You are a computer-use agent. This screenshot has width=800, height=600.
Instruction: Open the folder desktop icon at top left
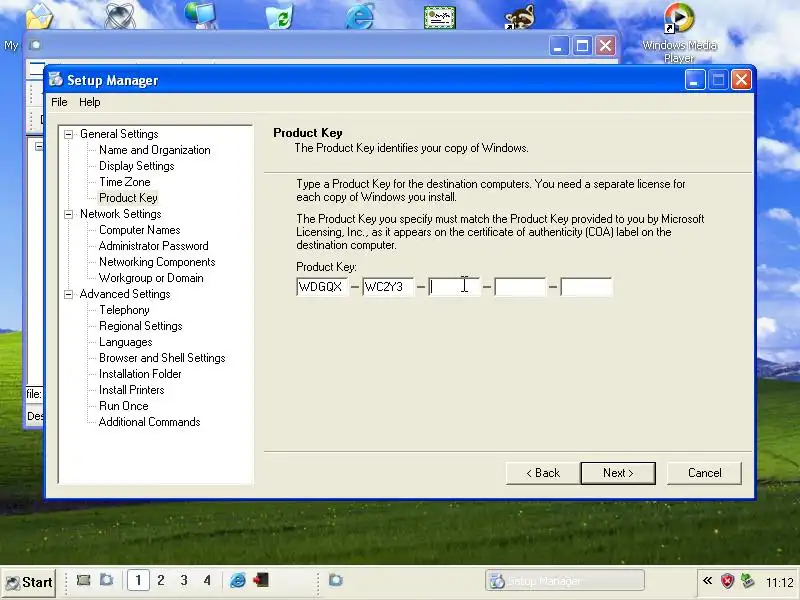(39, 15)
